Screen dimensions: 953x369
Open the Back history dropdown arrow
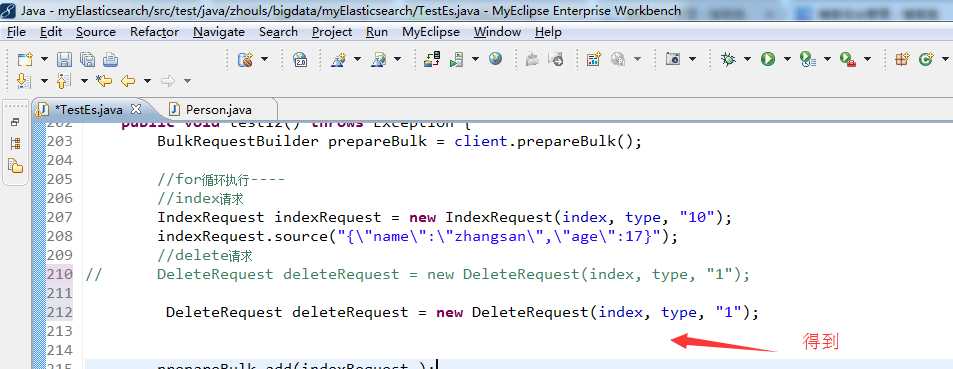point(147,80)
